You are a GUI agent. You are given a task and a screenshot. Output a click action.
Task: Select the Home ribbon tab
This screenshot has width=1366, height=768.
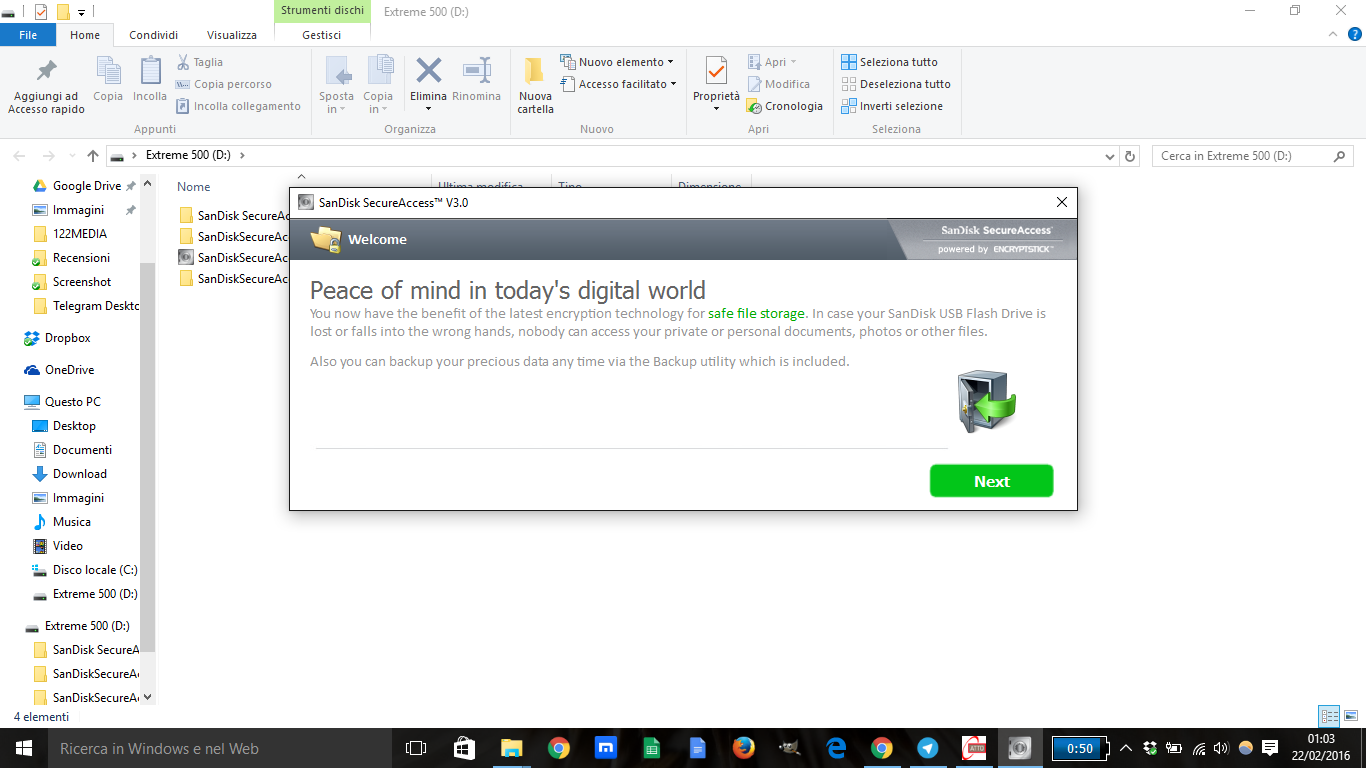coord(85,35)
